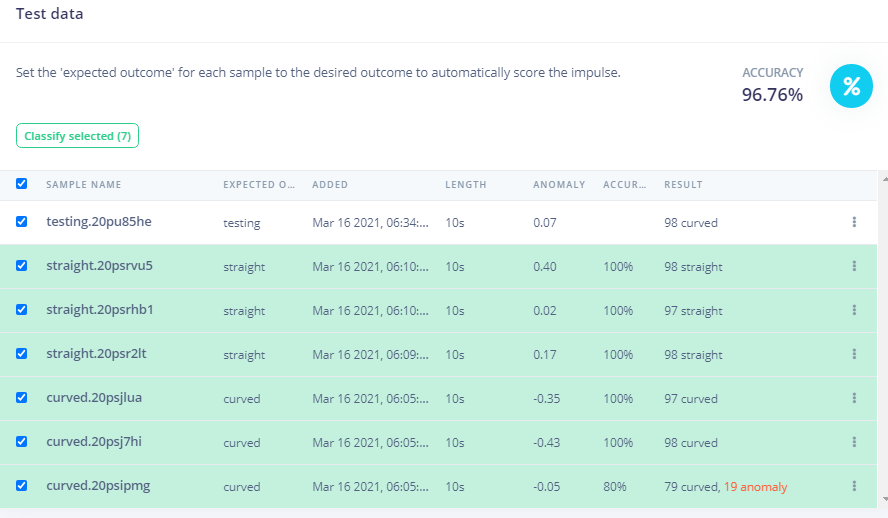Sort by the Sample Name column header

83,185
